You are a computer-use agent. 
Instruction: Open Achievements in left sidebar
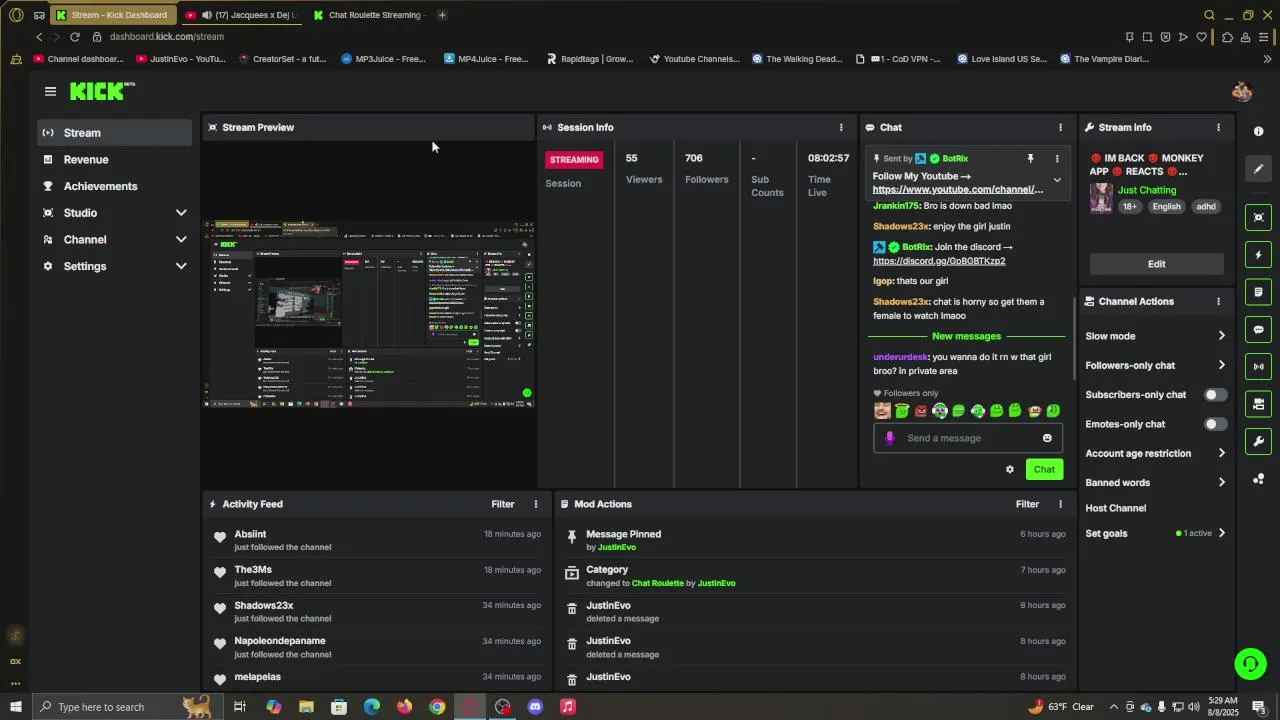click(x=115, y=186)
